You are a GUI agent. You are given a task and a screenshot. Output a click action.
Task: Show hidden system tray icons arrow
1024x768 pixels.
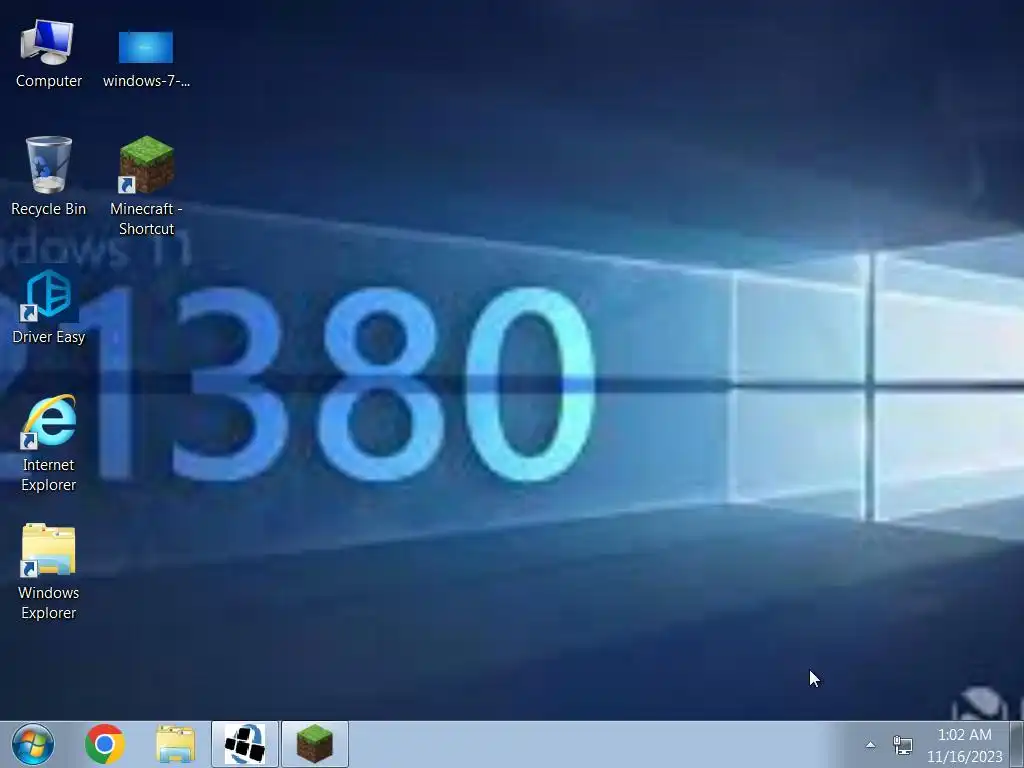point(870,744)
